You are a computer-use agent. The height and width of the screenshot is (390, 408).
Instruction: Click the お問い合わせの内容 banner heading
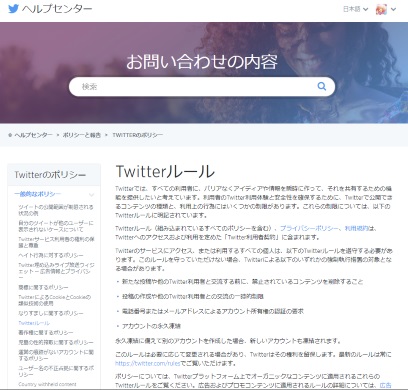202,62
